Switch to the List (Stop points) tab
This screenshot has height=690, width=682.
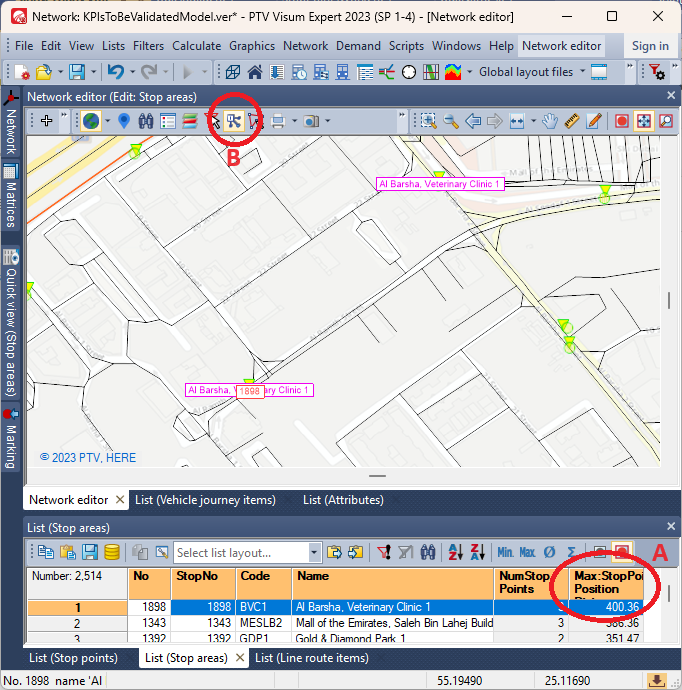[x=73, y=658]
